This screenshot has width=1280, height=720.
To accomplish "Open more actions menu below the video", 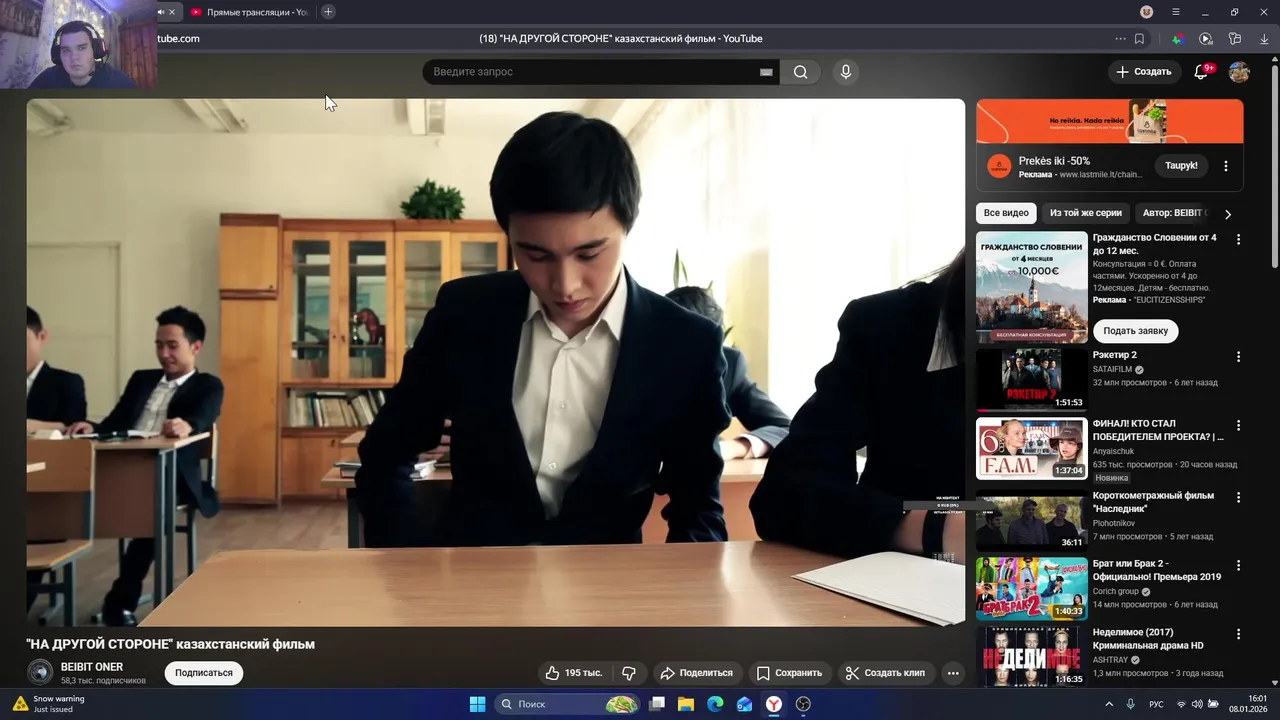I will tap(953, 673).
